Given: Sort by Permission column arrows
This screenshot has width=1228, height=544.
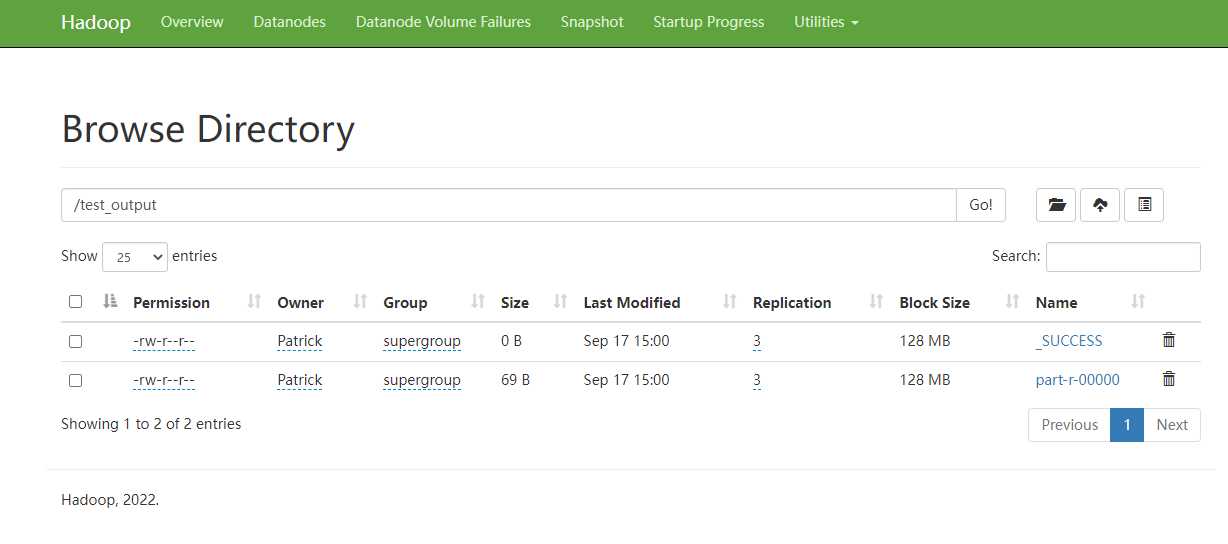Looking at the screenshot, I should click(x=254, y=302).
